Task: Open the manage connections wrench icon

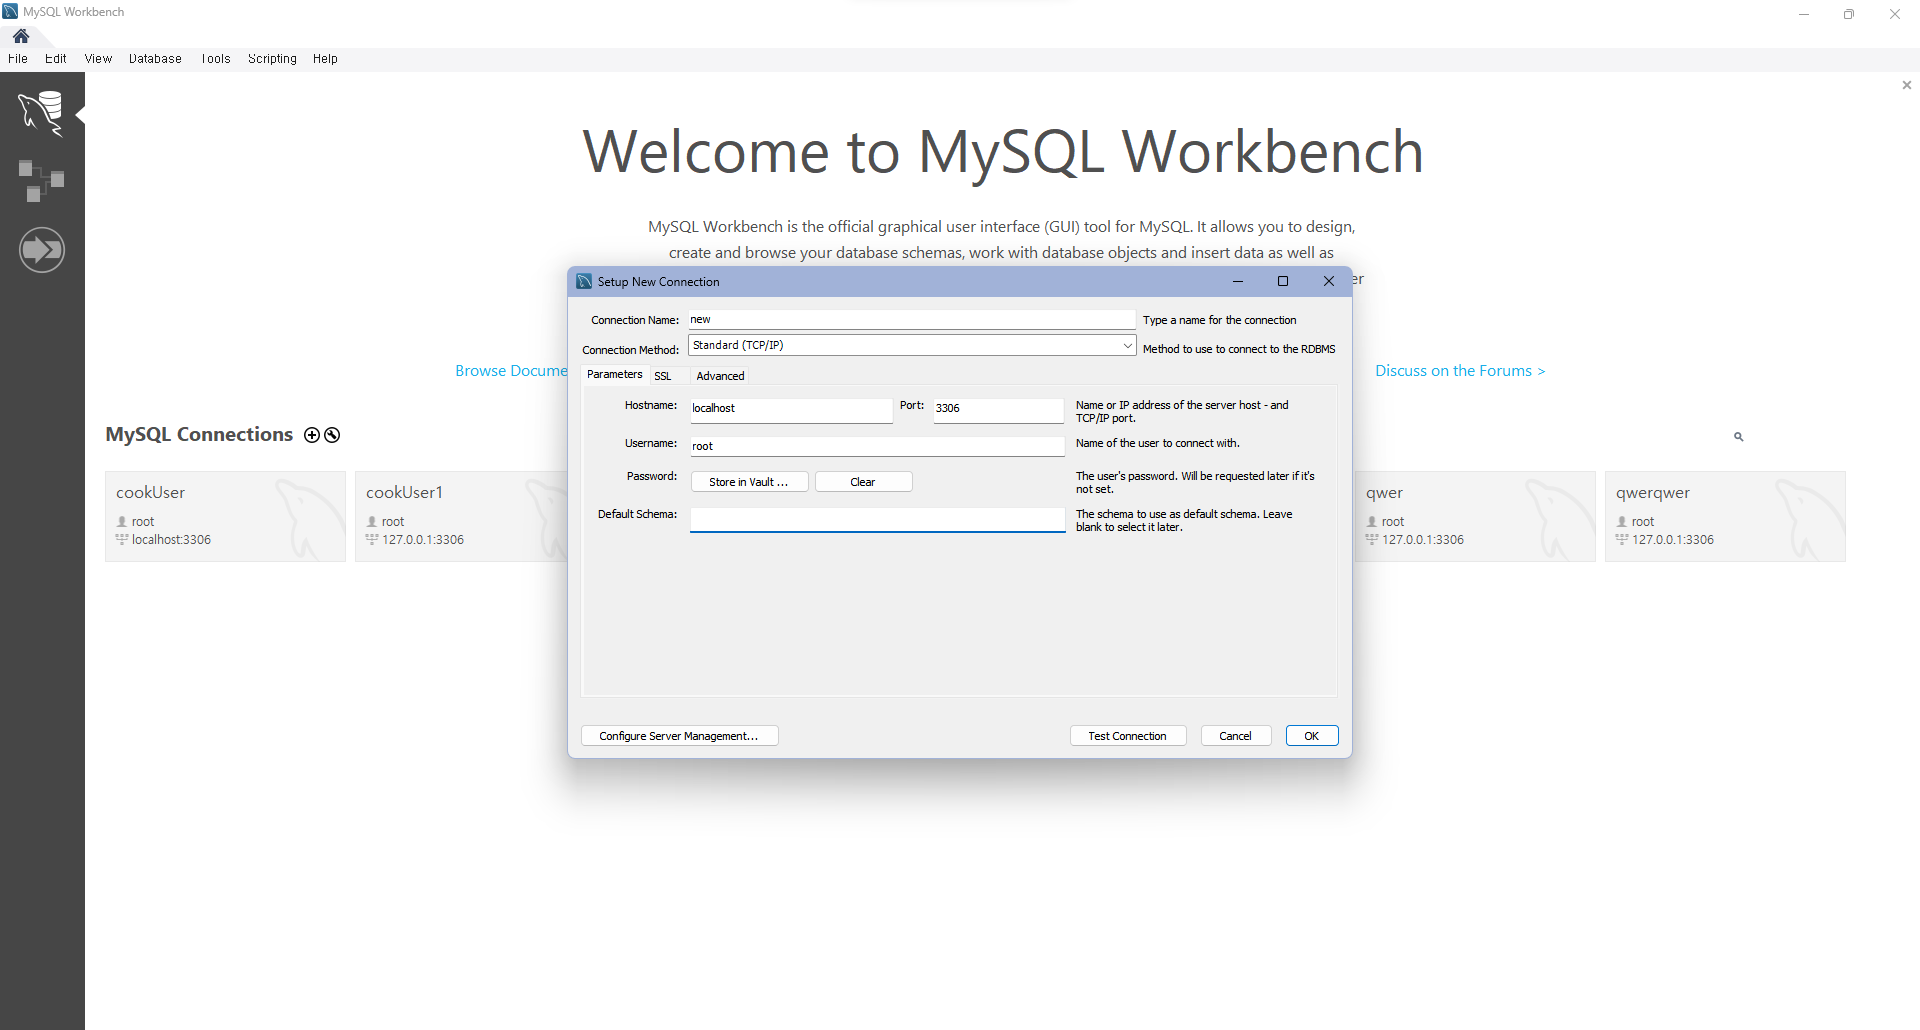Action: pos(332,435)
